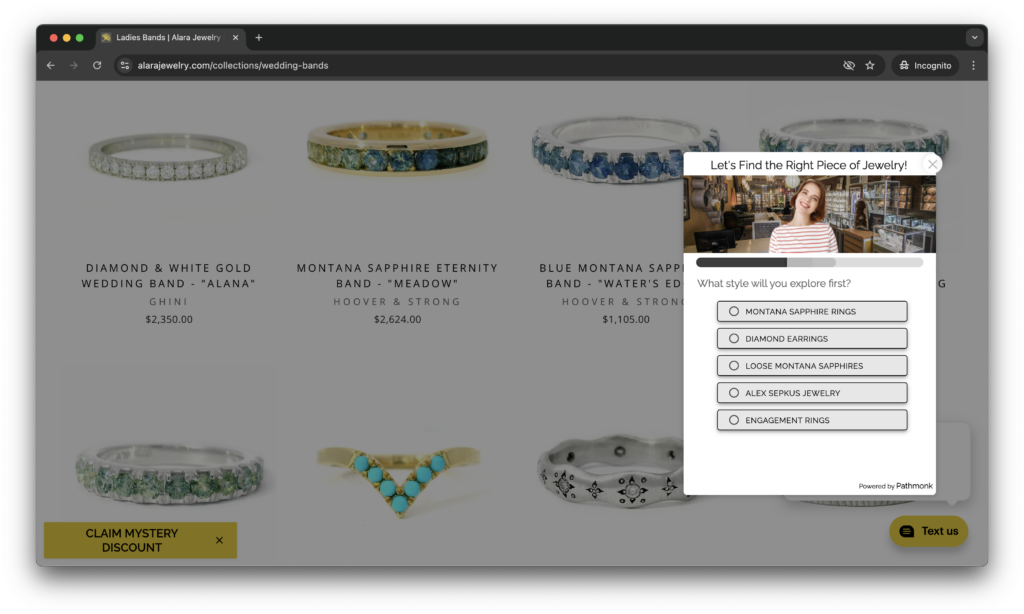Click inside the address bar

[x=300, y=65]
